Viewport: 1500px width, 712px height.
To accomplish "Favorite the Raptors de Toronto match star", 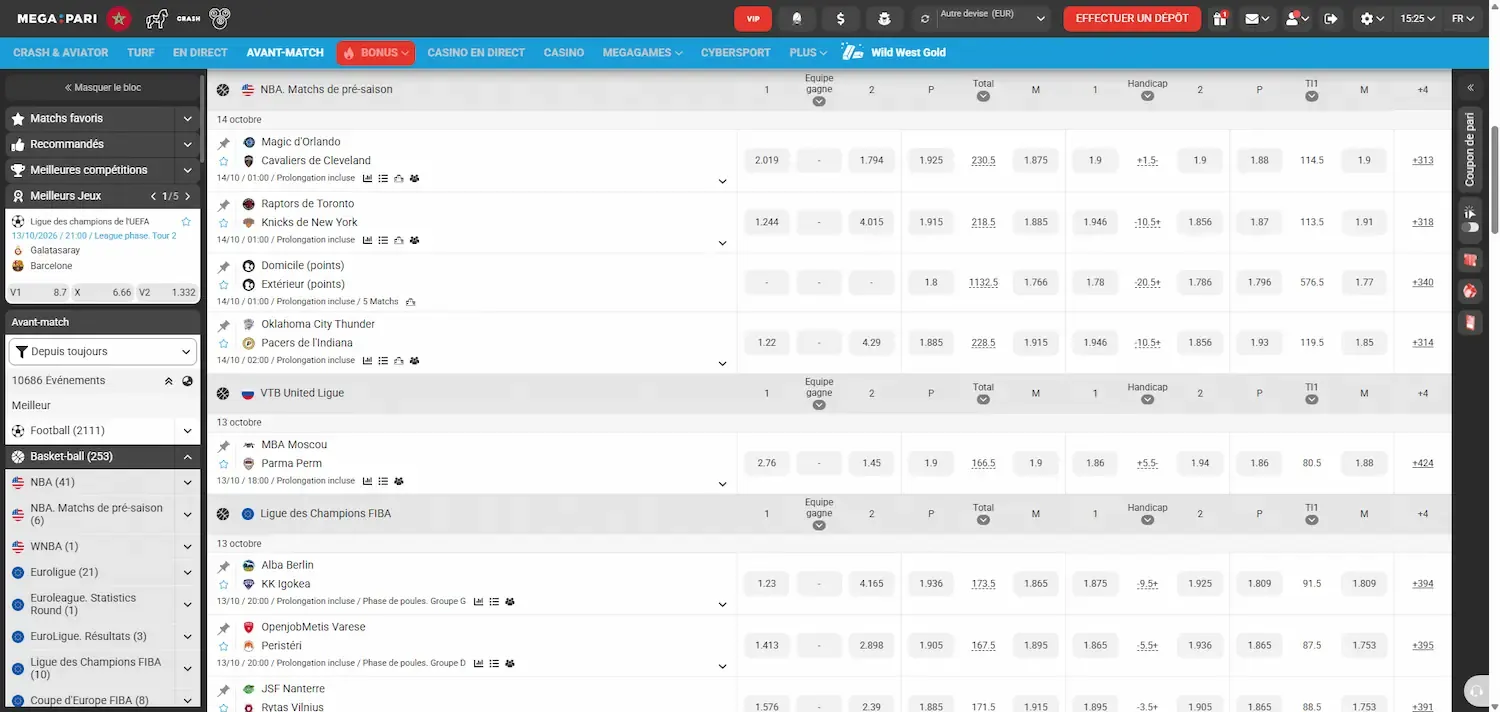I will (224, 222).
